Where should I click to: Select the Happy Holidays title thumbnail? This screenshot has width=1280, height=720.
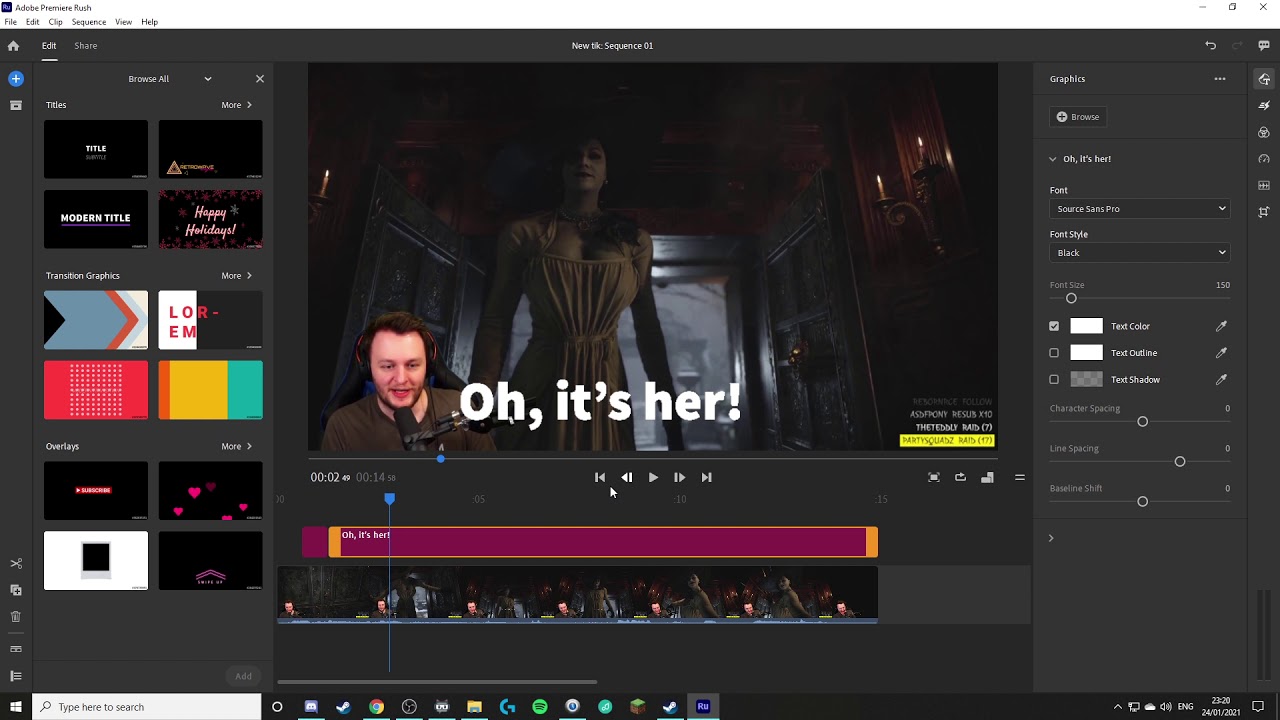[x=210, y=219]
